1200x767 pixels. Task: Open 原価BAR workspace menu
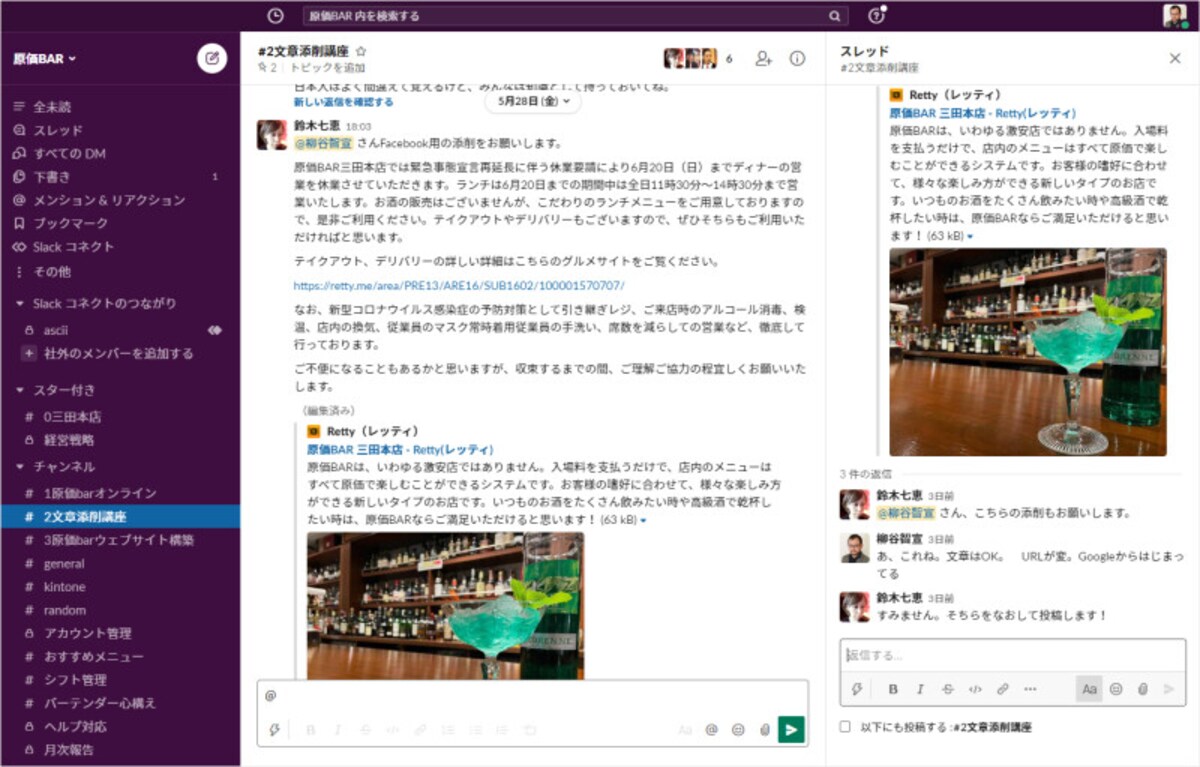[45, 59]
